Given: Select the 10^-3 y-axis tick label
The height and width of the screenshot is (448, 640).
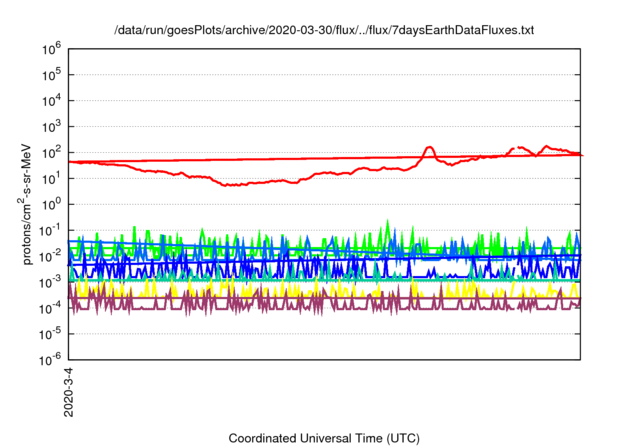Looking at the screenshot, I should point(50,282).
